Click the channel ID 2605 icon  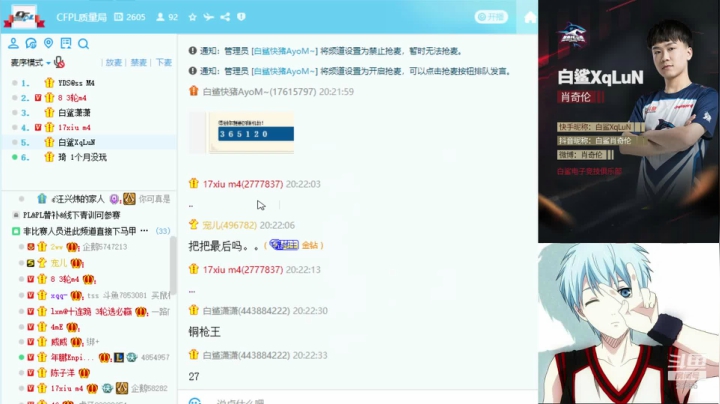pyautogui.click(x=118, y=17)
